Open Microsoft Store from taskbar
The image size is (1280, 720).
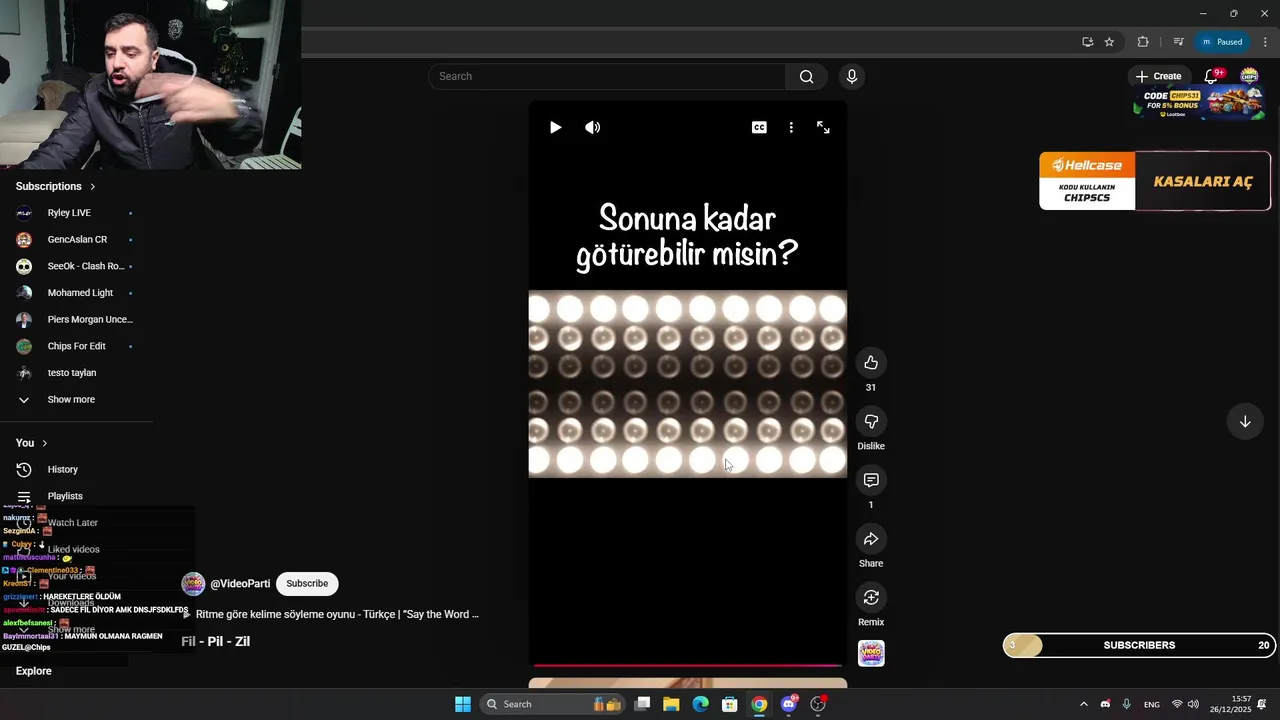coord(730,704)
